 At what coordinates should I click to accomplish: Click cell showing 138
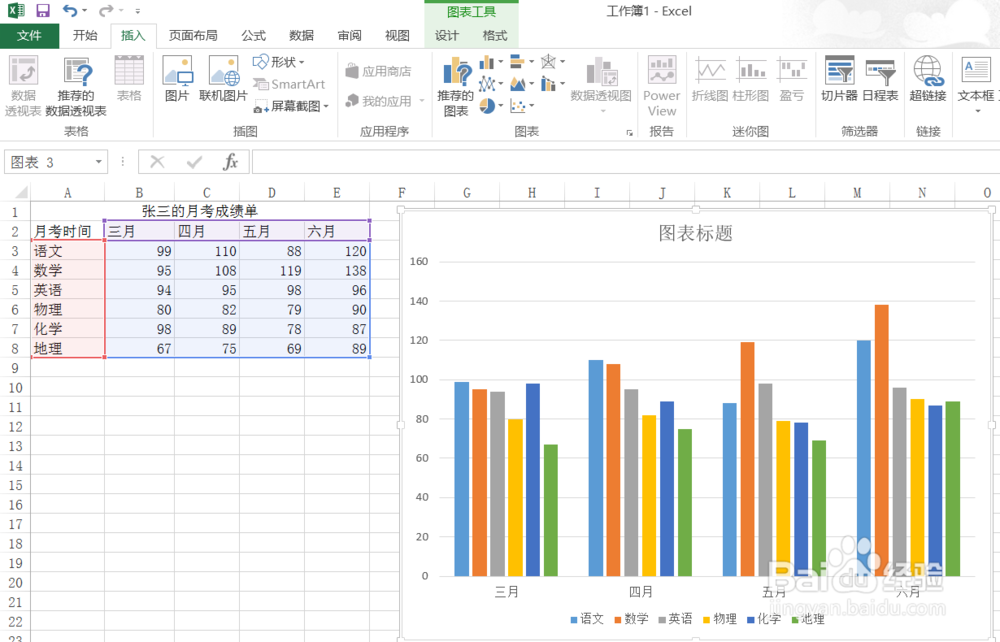(337, 270)
